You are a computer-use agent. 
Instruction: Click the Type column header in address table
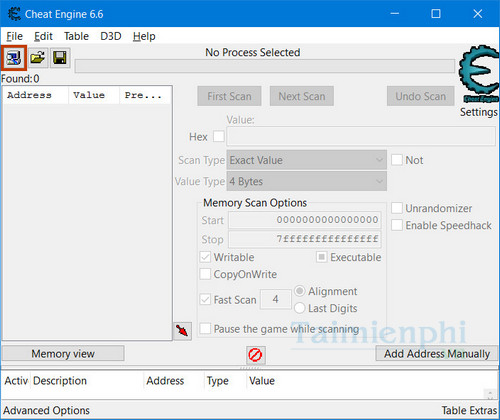pyautogui.click(x=225, y=381)
